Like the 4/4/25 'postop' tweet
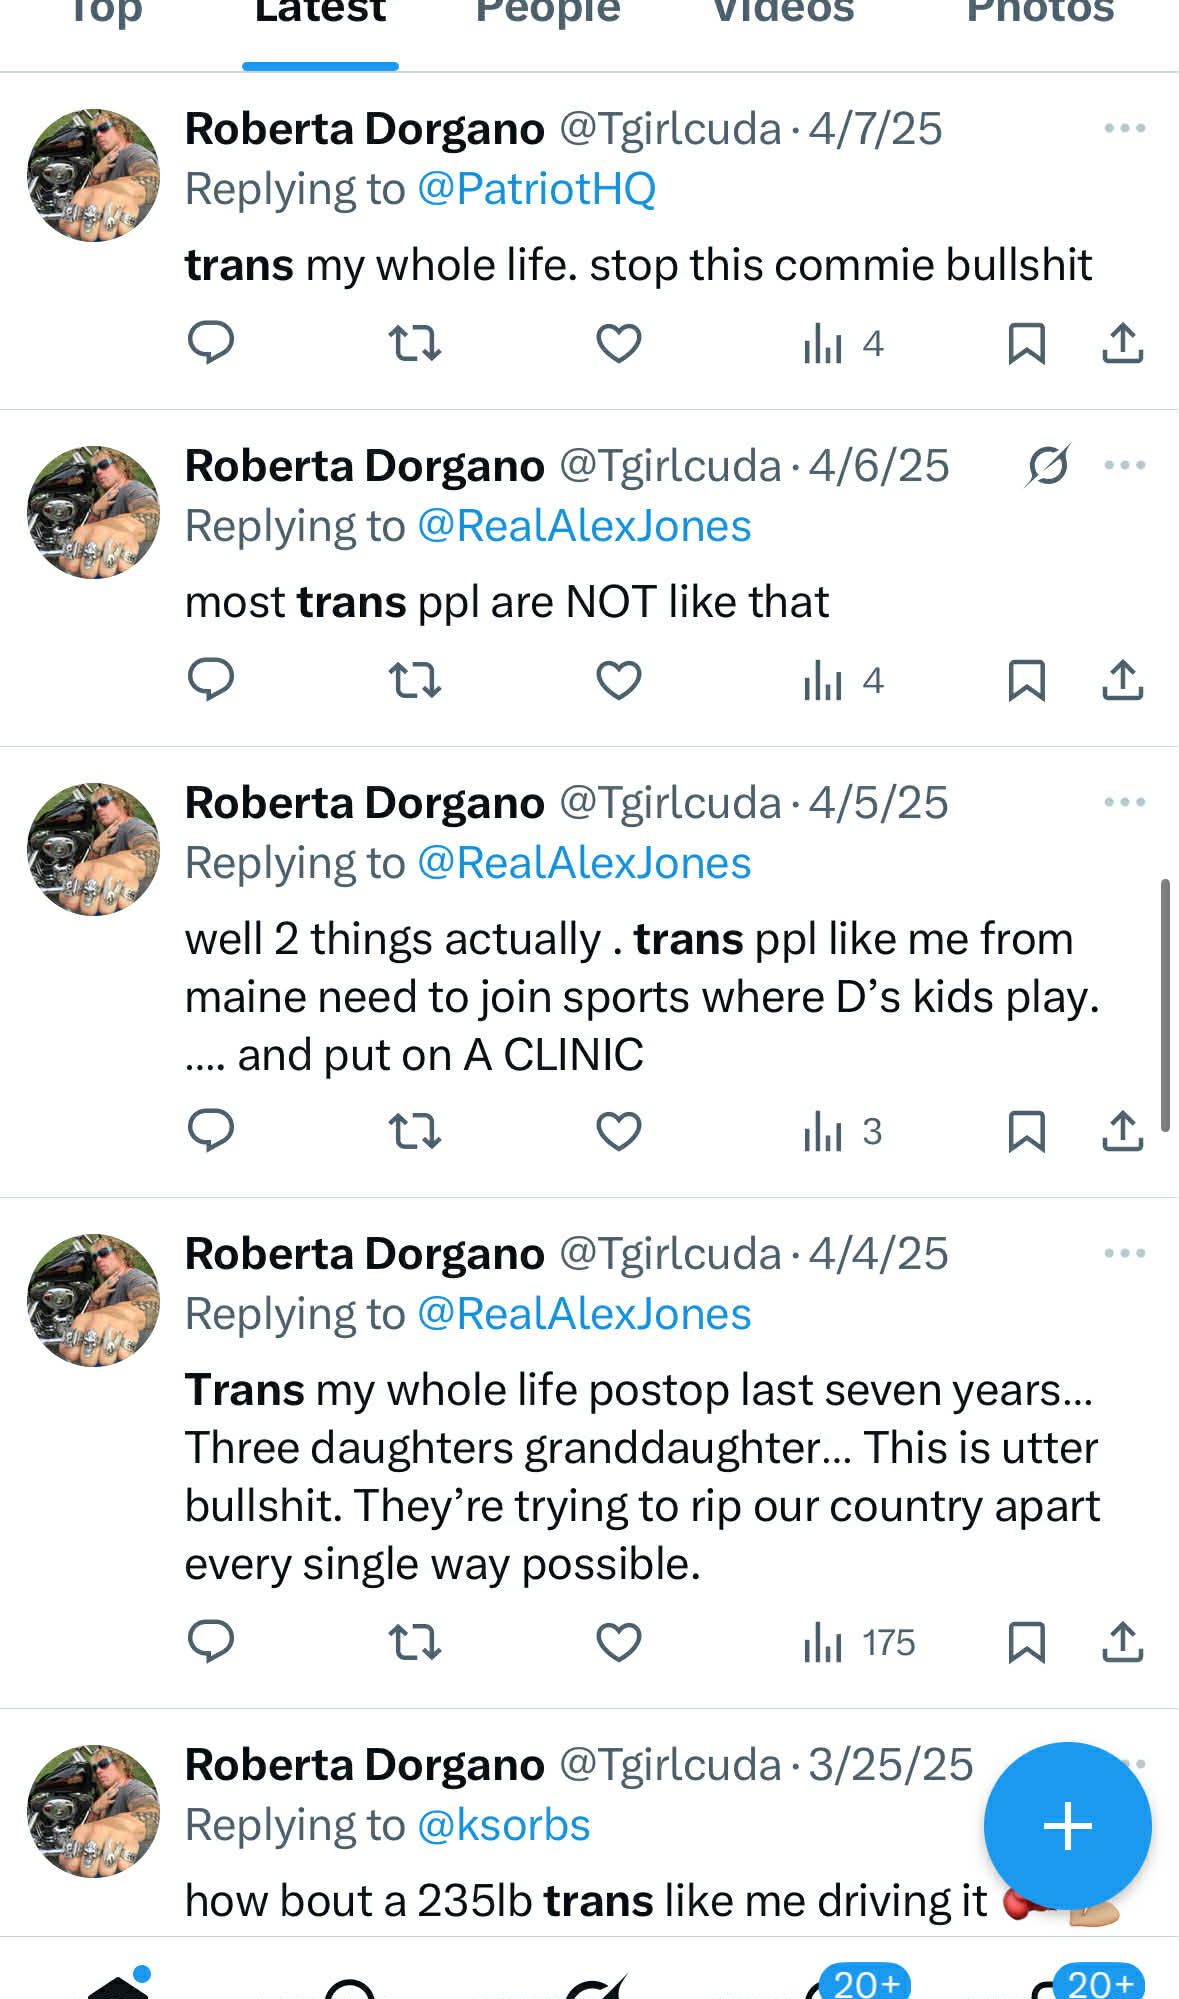The width and height of the screenshot is (1179, 1999). coord(618,1642)
